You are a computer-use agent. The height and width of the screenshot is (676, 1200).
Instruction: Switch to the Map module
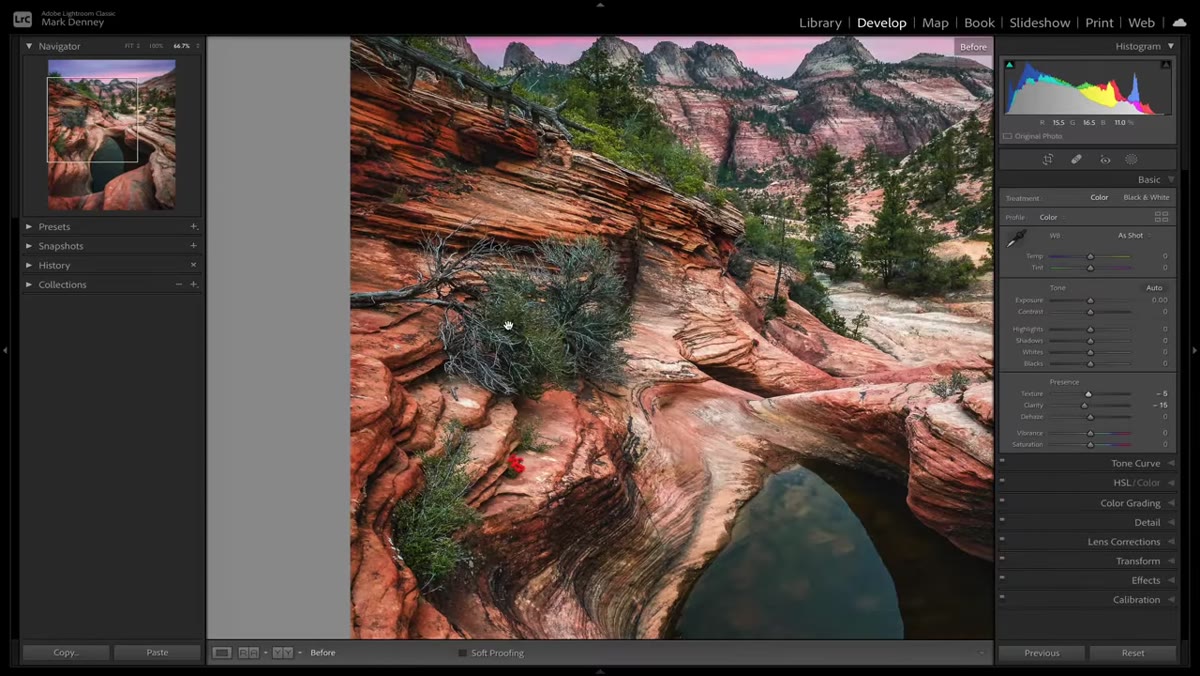pyautogui.click(x=935, y=22)
